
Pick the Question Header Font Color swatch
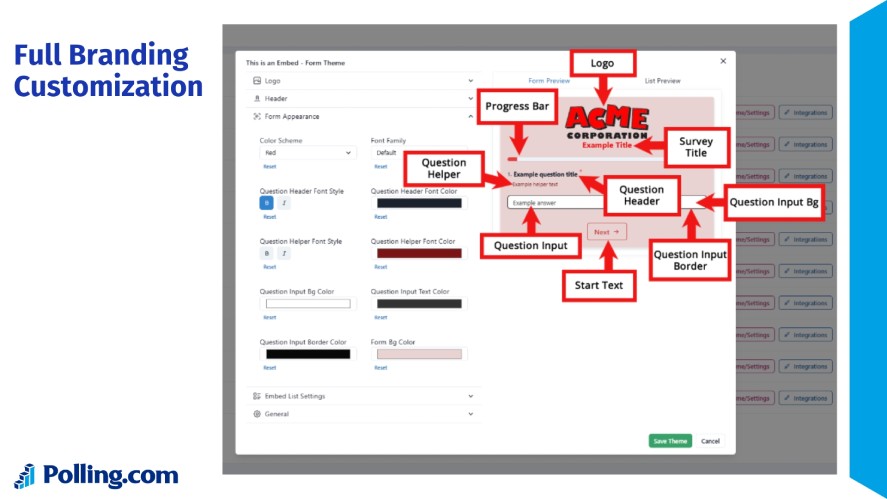coord(419,203)
